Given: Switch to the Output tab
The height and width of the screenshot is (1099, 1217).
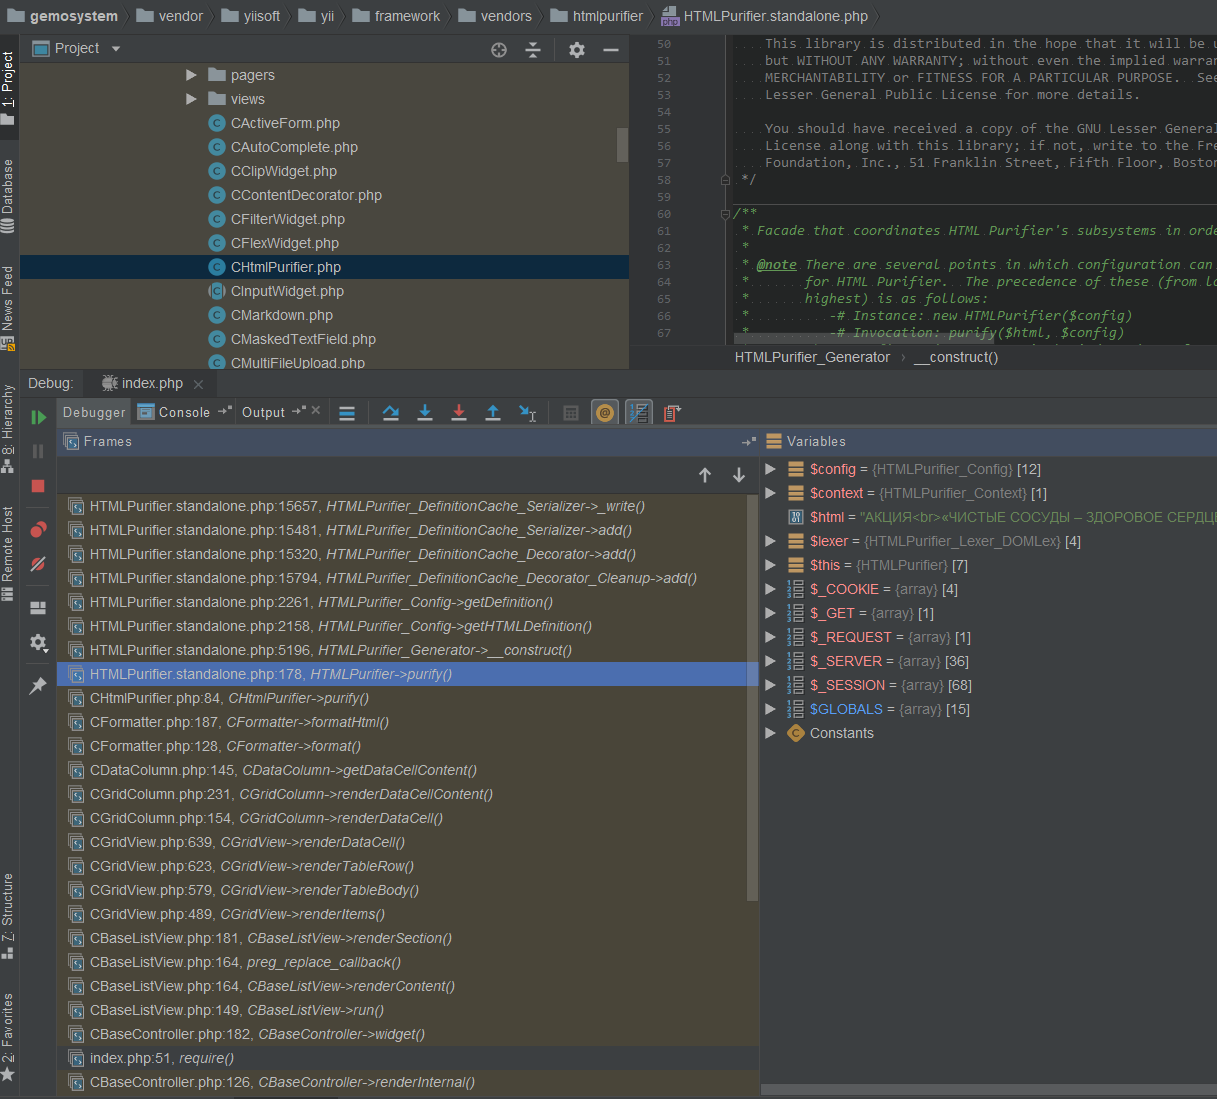Looking at the screenshot, I should (x=263, y=412).
